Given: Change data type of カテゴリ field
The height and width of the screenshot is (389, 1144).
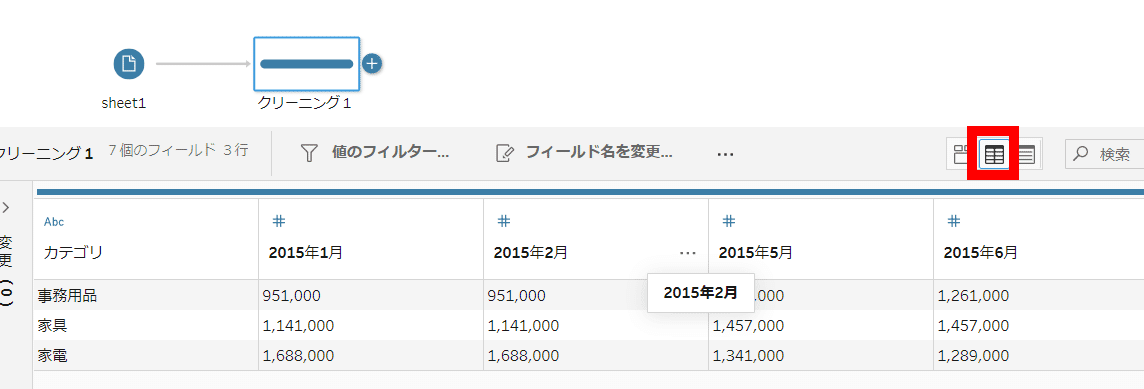Looking at the screenshot, I should pos(55,221).
